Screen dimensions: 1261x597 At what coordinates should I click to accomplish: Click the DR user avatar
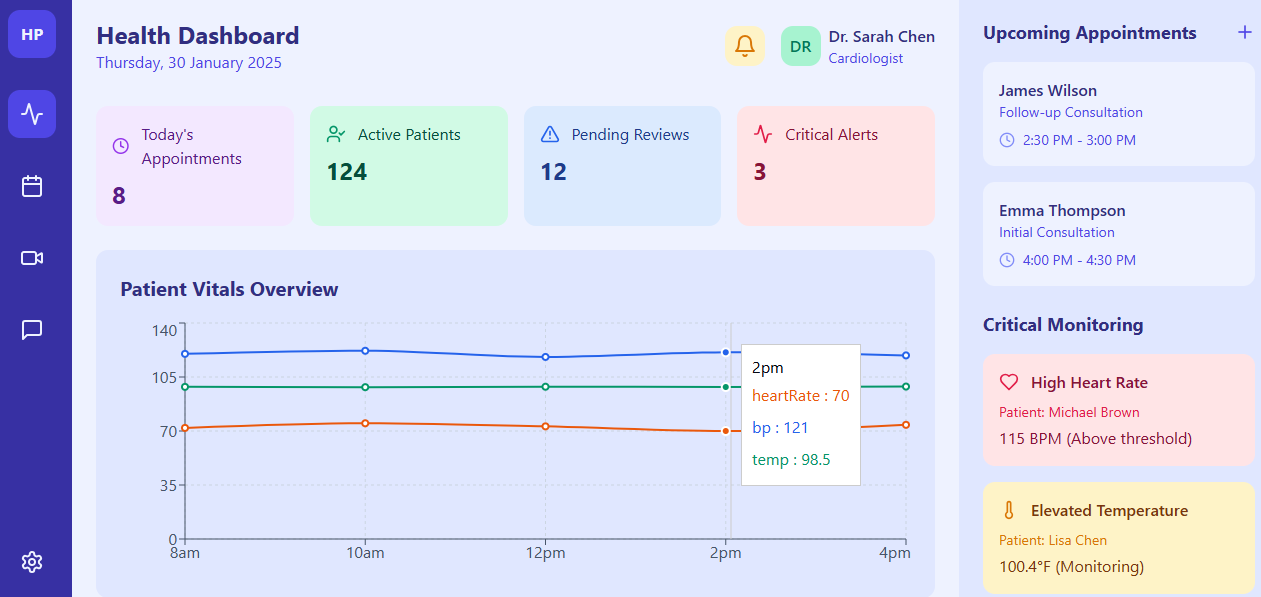point(801,46)
